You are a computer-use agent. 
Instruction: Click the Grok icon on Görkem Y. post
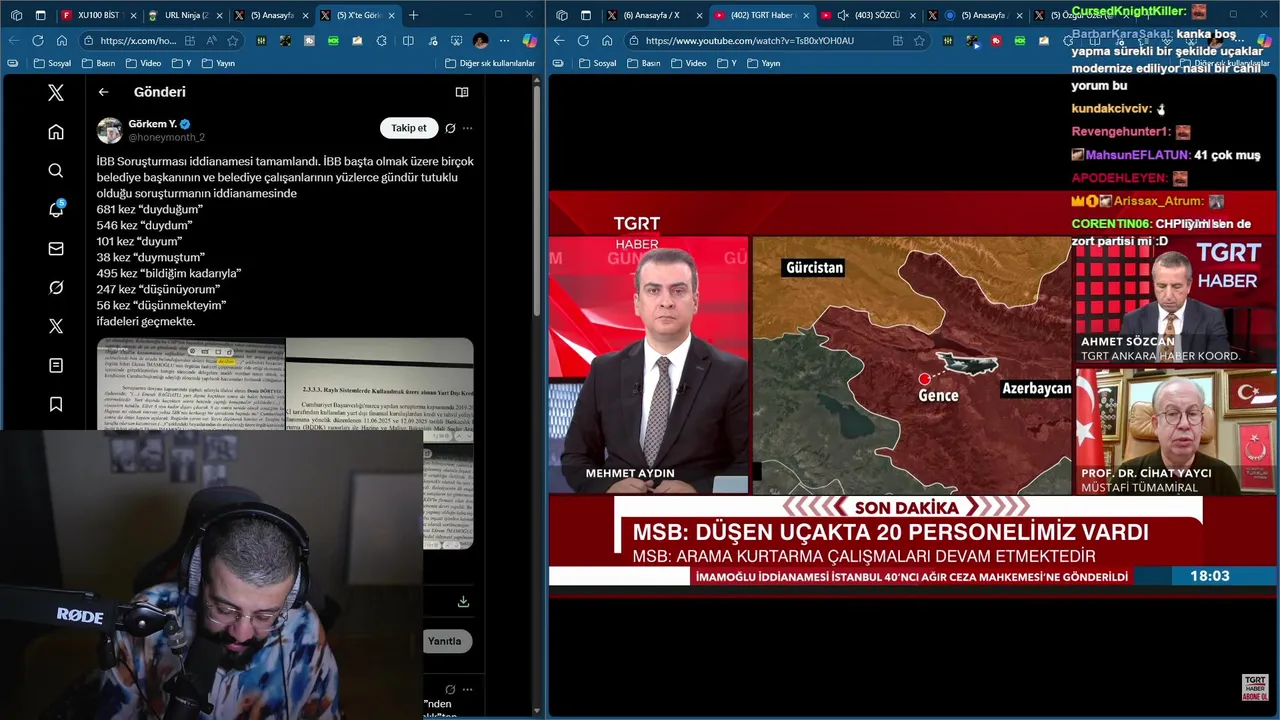click(450, 128)
